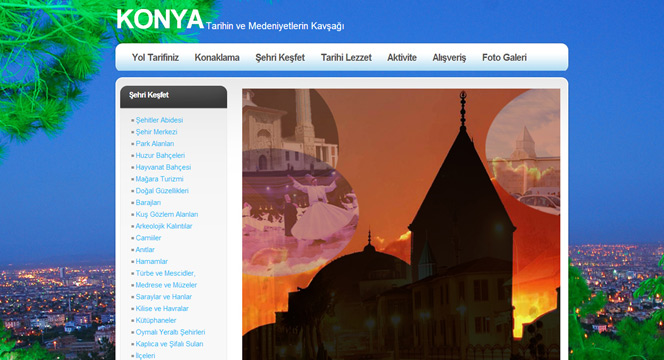Open Türbe ve Mescidler link
Viewport: 664px width, 360px height.
tap(165, 274)
